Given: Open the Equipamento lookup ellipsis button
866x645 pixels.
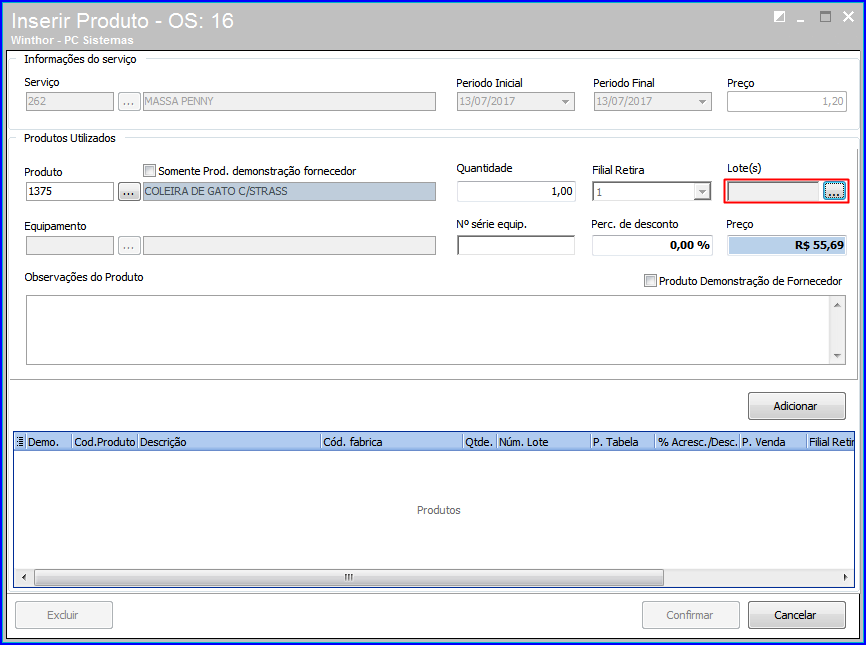Looking at the screenshot, I should [x=129, y=246].
